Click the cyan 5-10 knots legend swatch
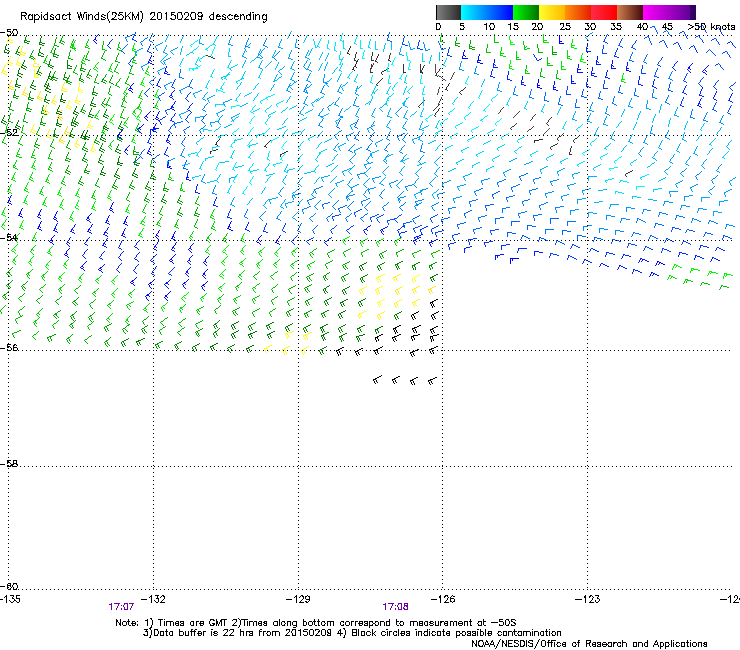The image size is (740, 650). [474, 12]
